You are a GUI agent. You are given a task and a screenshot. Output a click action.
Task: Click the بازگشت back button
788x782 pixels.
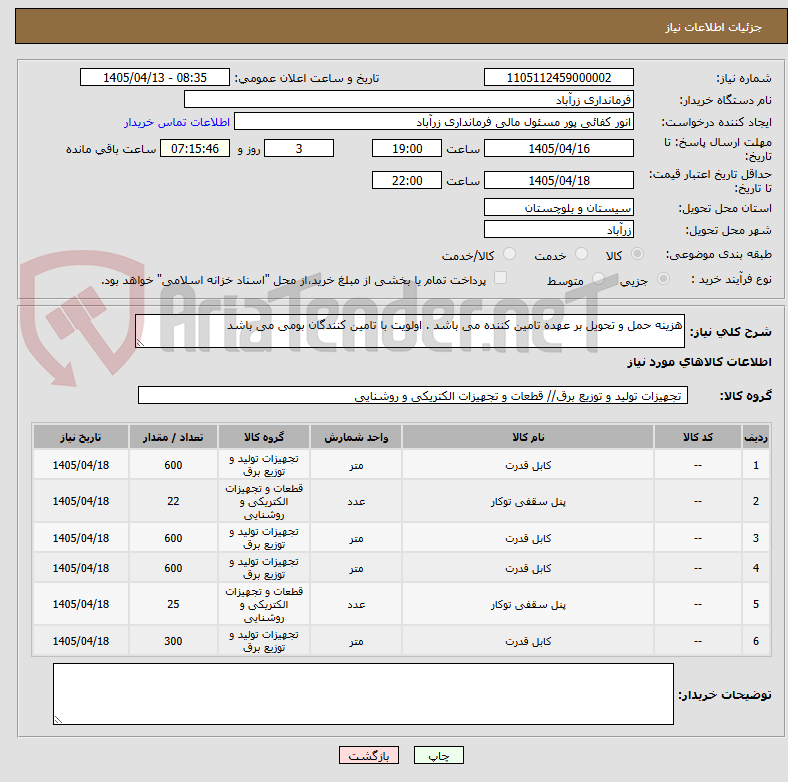369,755
